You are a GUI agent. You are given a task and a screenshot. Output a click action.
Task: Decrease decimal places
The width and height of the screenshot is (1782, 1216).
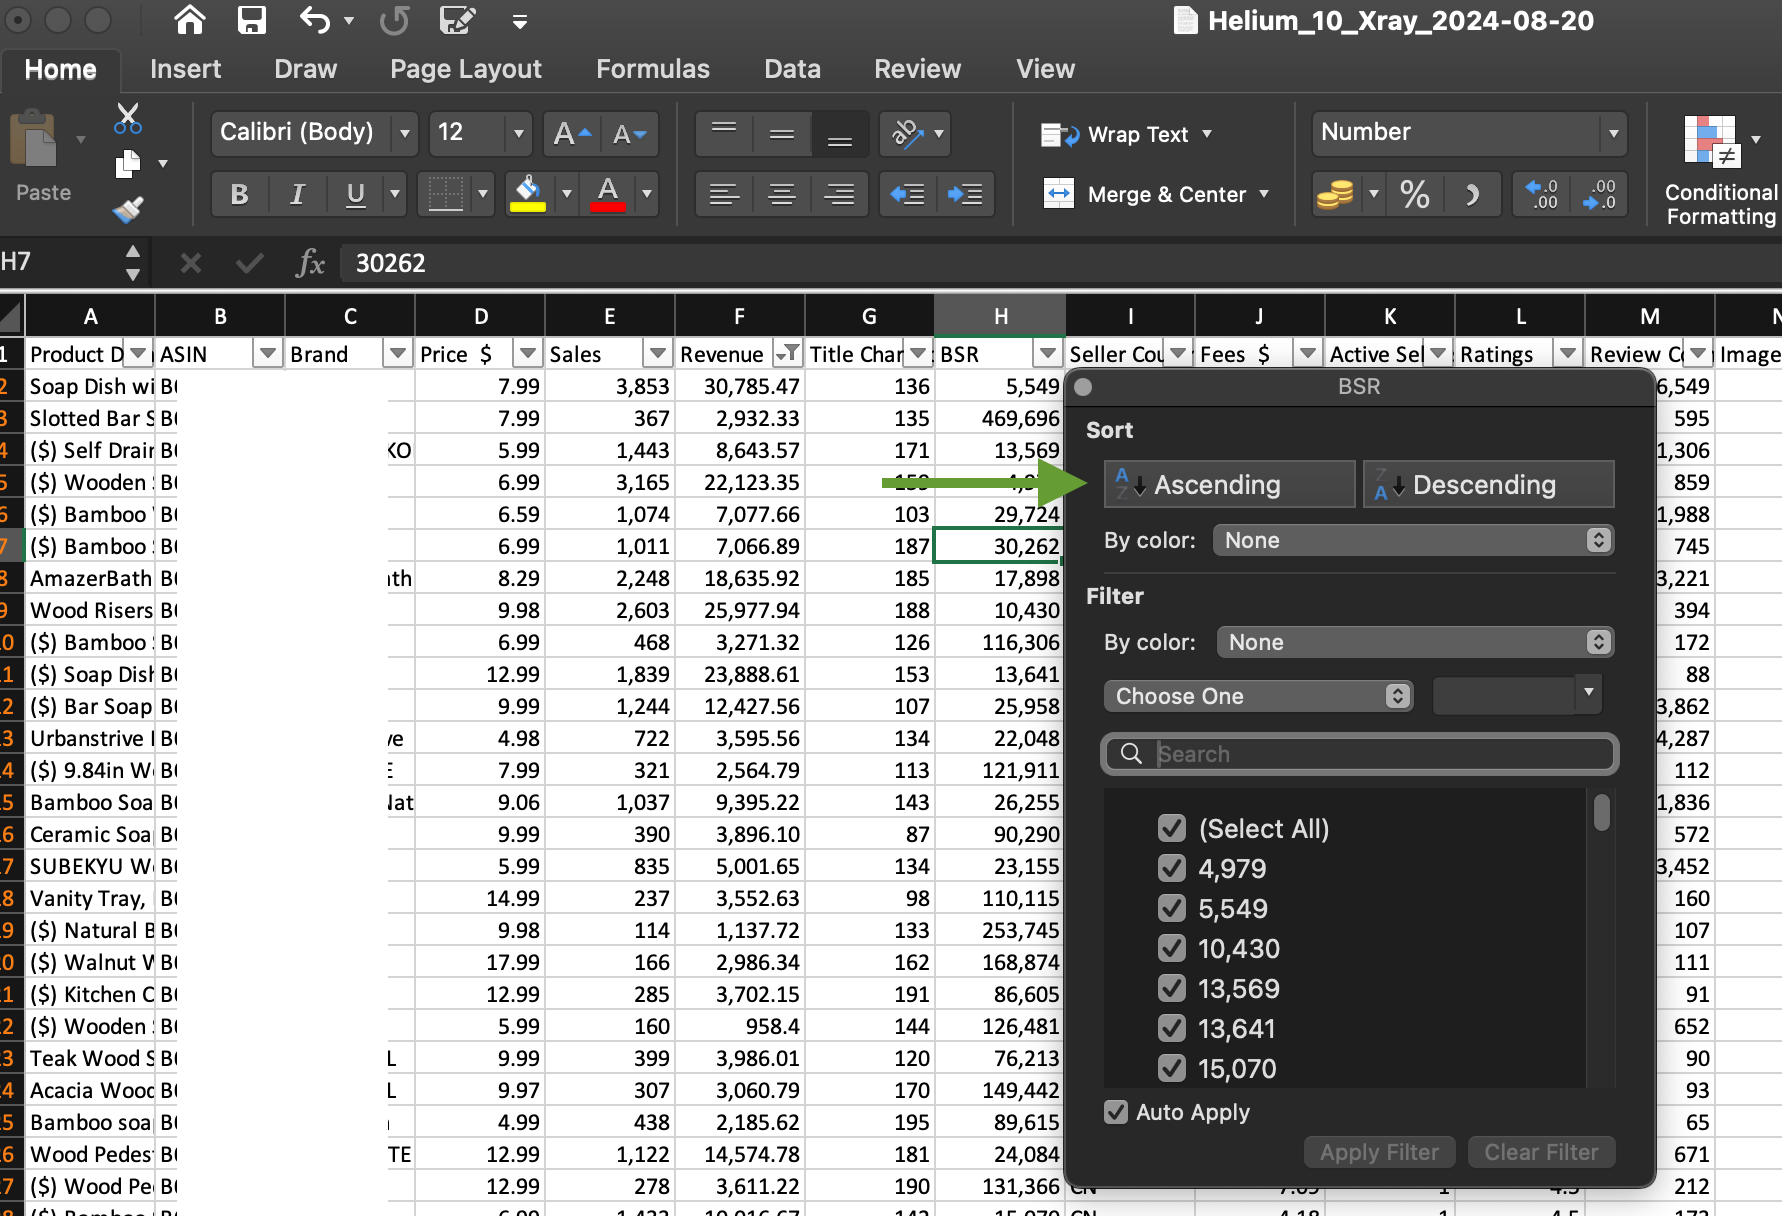point(1598,194)
